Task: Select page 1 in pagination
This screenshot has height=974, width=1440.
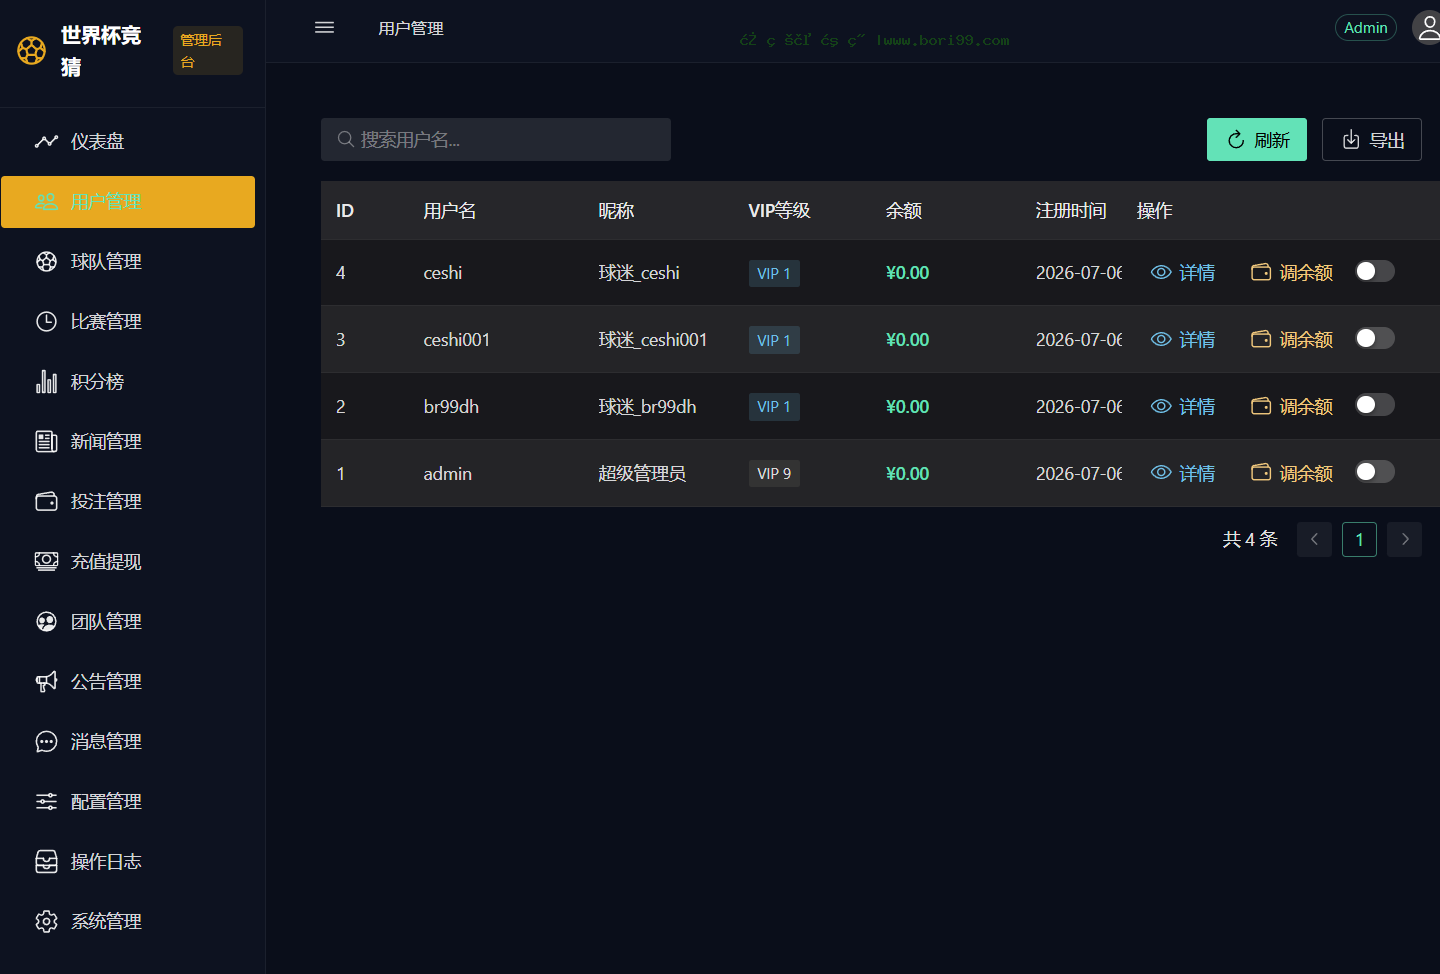Action: pos(1359,540)
